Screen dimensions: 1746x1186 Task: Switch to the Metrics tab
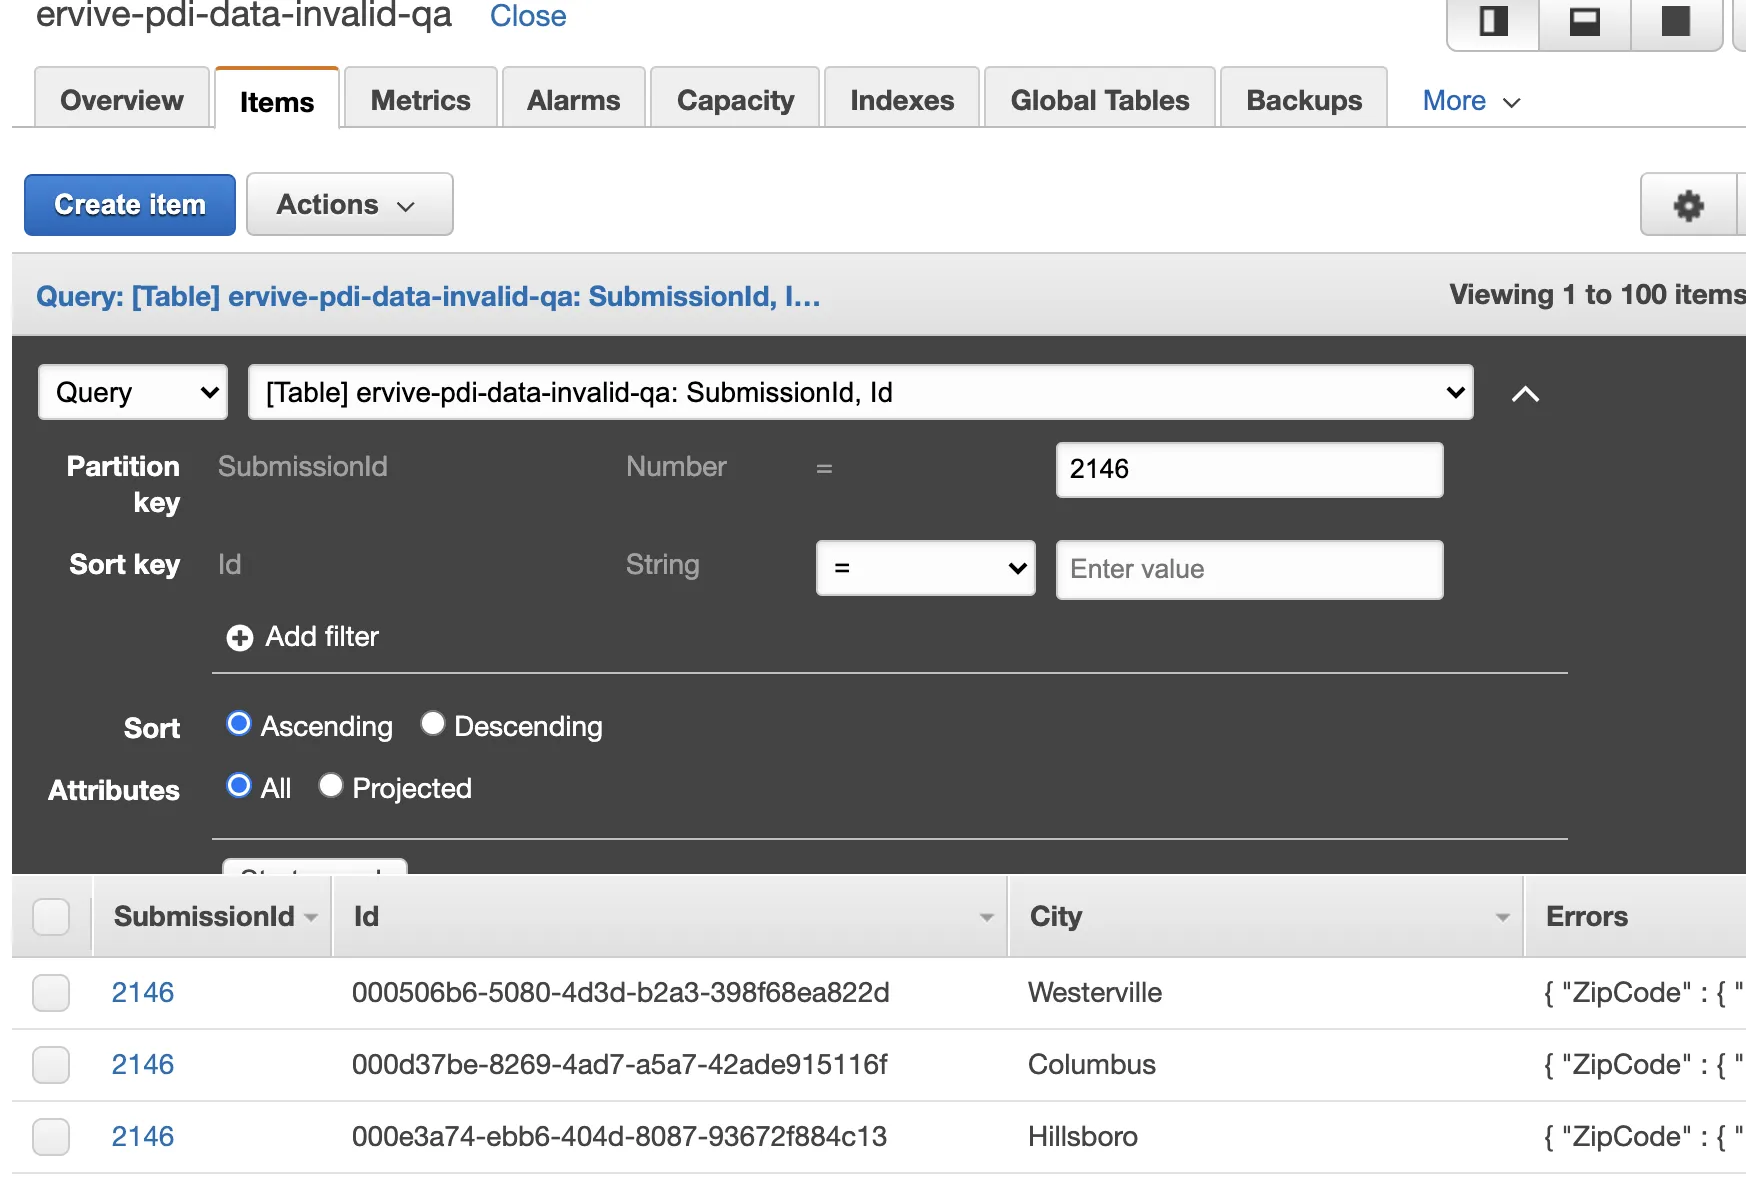pos(420,100)
